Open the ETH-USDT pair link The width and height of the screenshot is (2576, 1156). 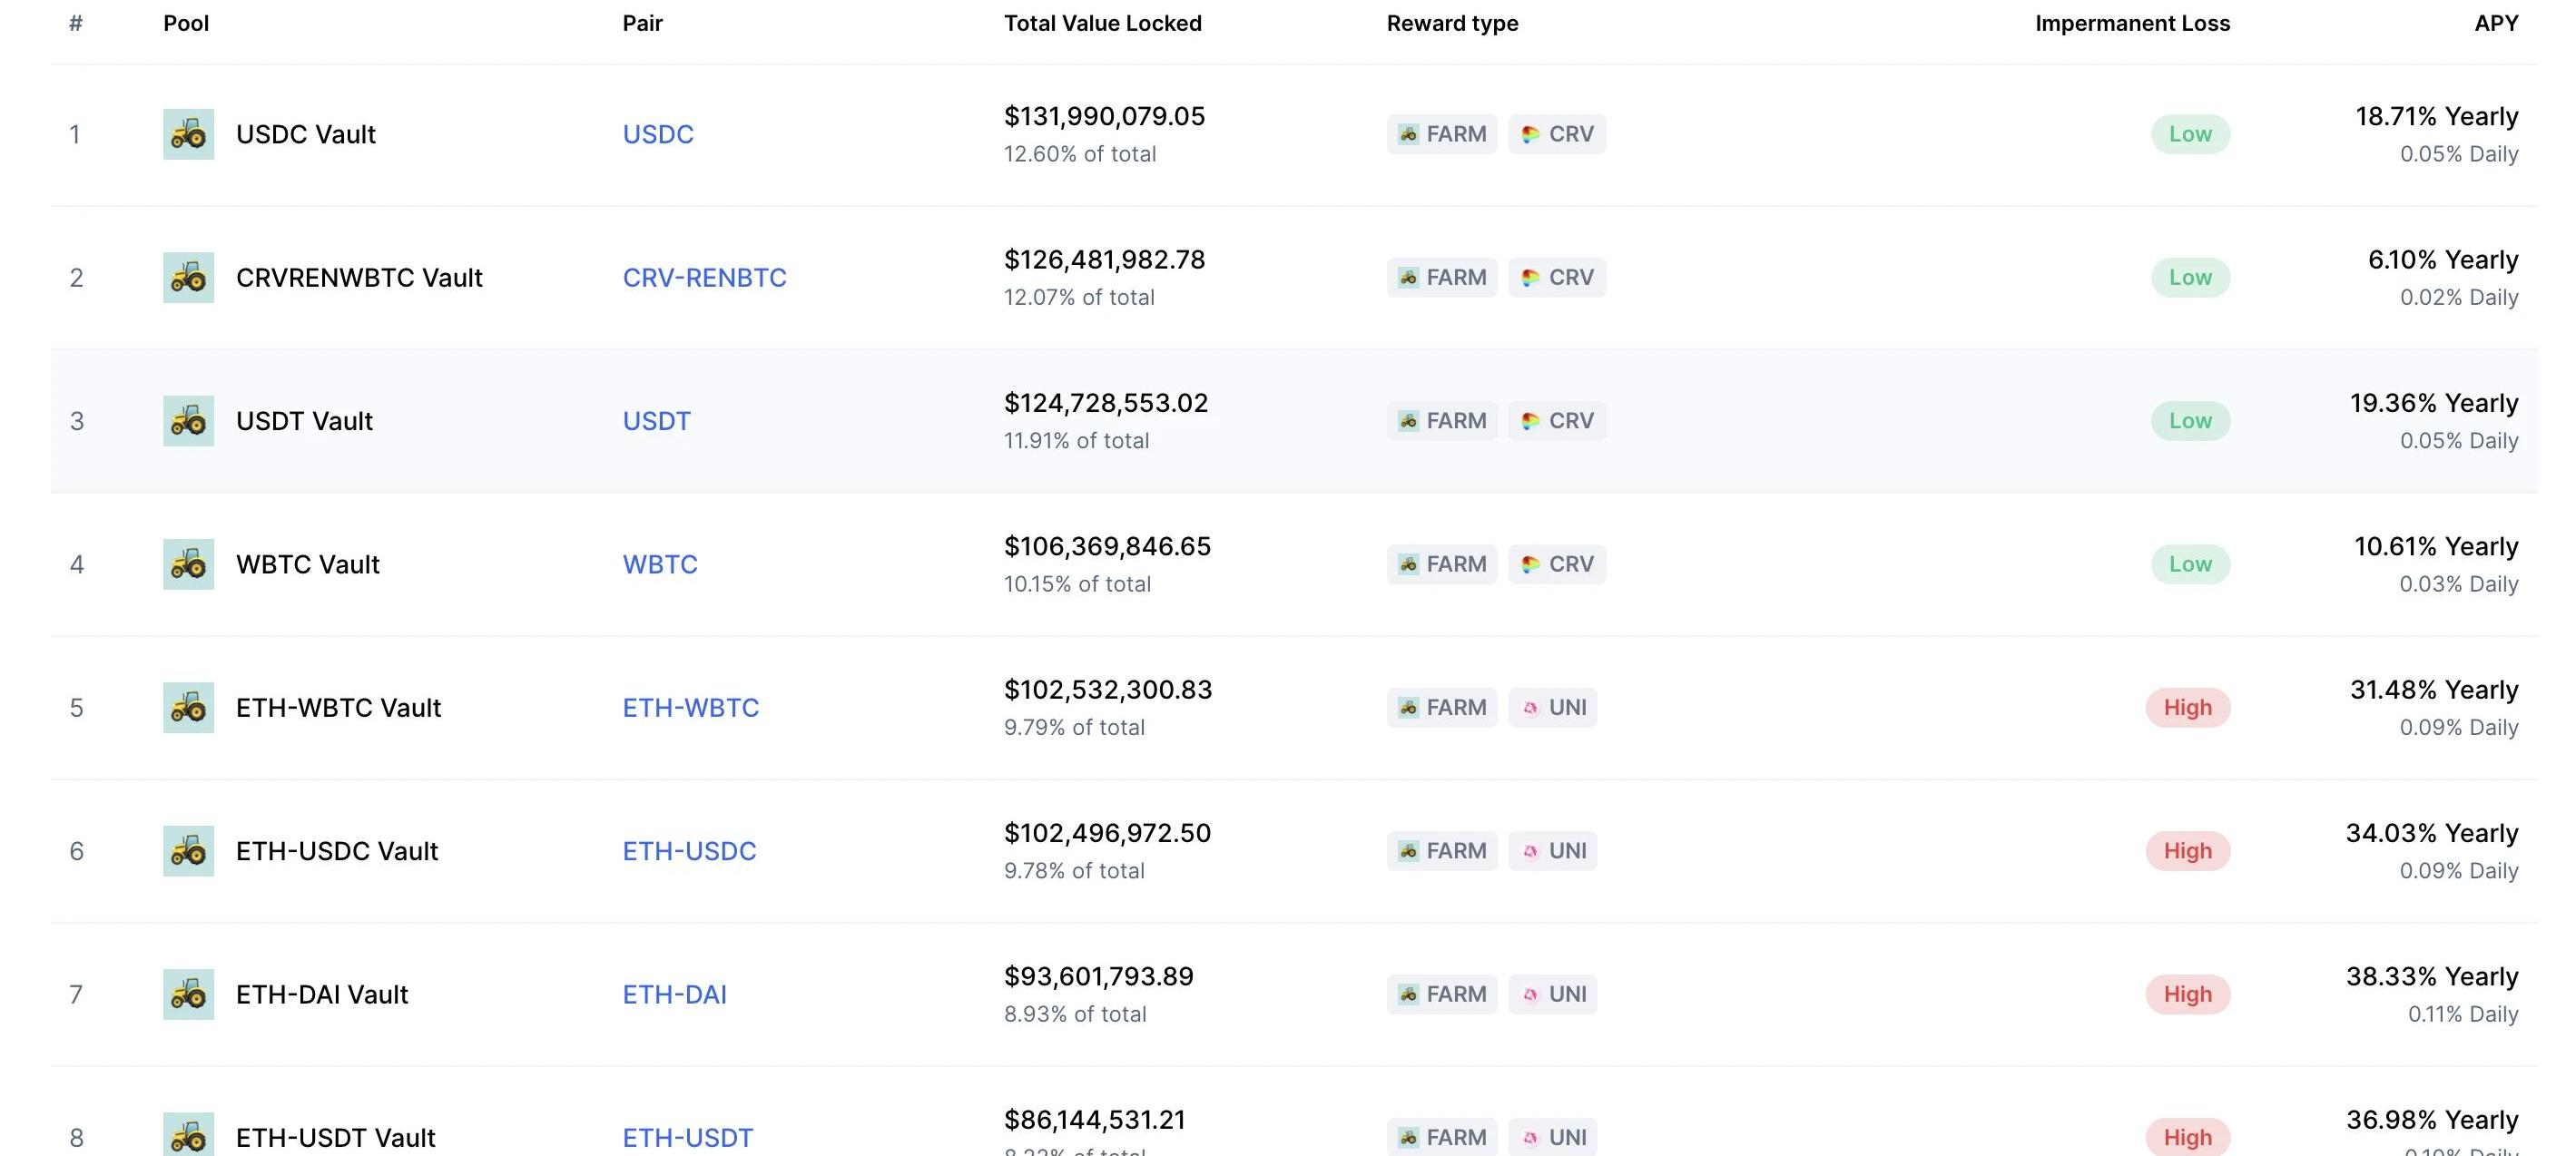click(687, 1138)
